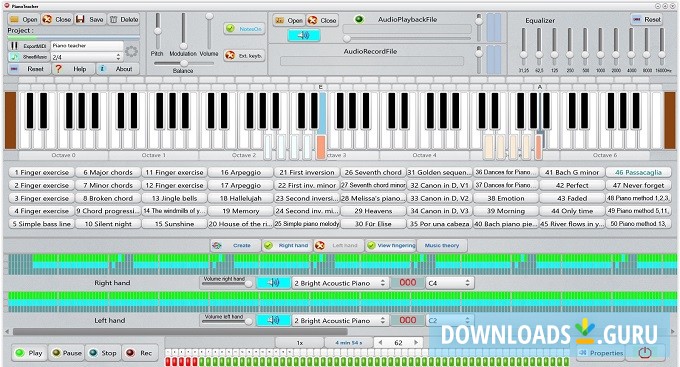The image size is (680, 367).
Task: Select lesson 38 Emotion
Action: coord(506,198)
